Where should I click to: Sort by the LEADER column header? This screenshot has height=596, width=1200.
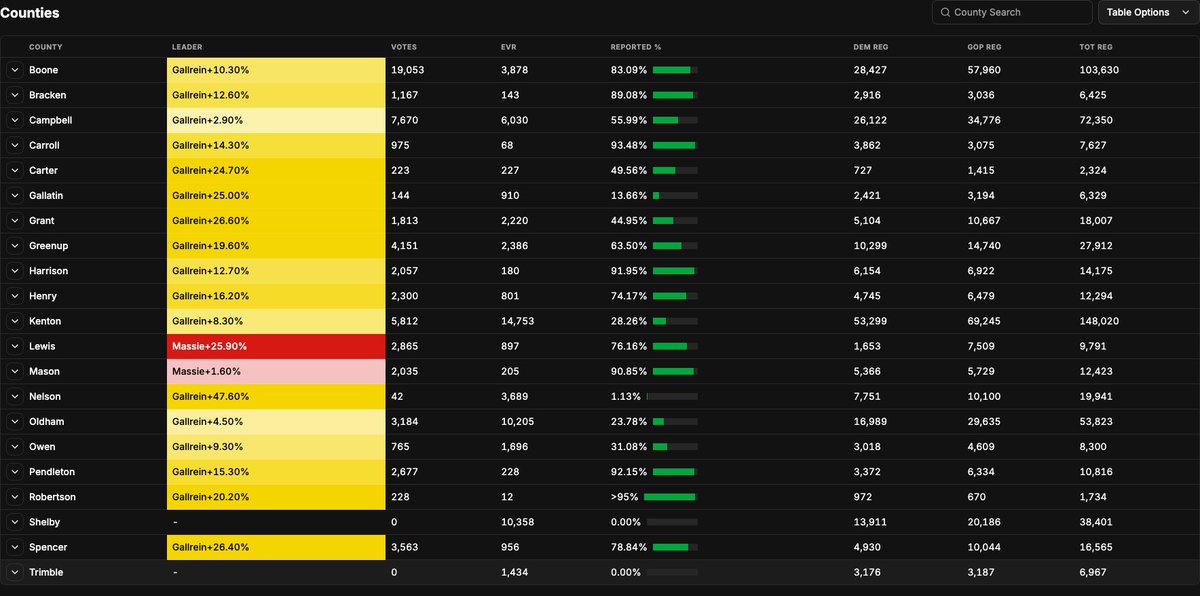pos(187,47)
